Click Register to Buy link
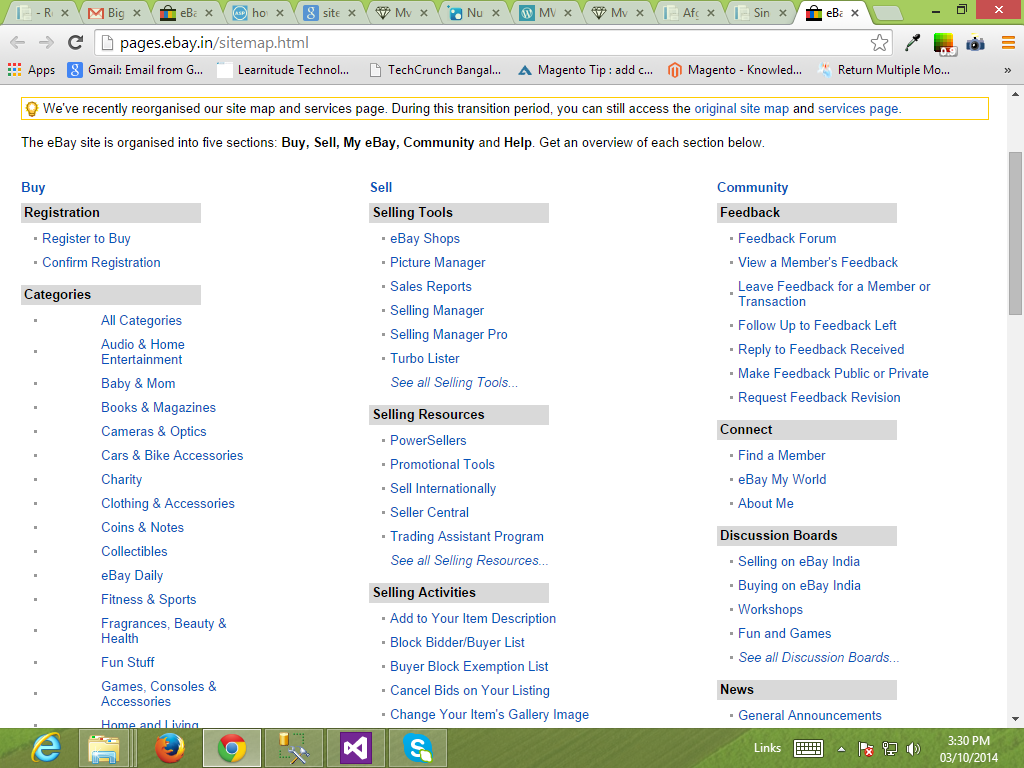1024x768 pixels. [86, 238]
